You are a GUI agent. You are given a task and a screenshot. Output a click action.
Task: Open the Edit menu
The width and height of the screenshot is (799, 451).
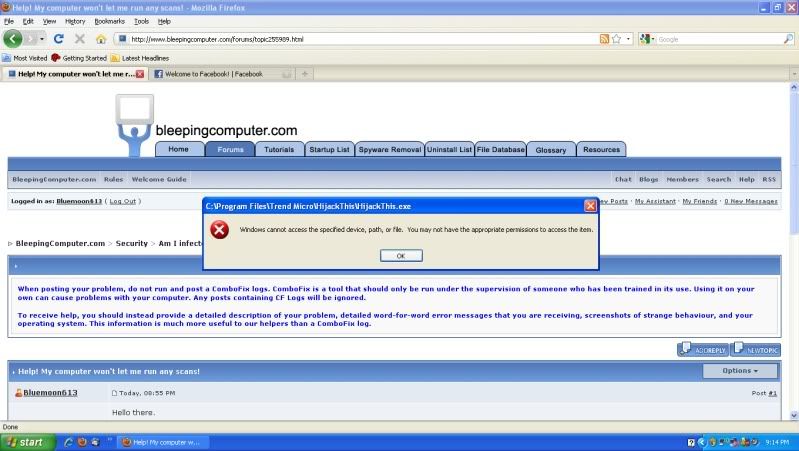pyautogui.click(x=28, y=21)
